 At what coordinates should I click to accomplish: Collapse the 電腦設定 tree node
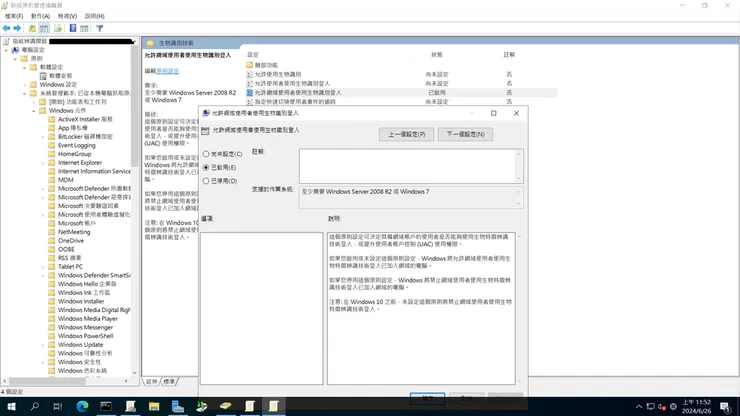pos(7,50)
